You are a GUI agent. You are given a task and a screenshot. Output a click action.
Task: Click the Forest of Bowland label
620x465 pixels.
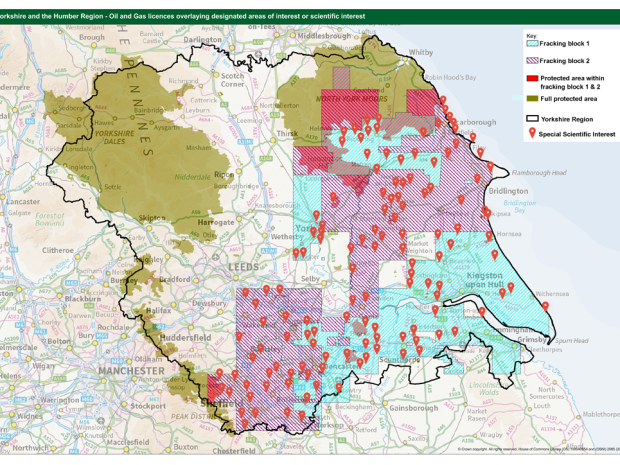click(49, 219)
